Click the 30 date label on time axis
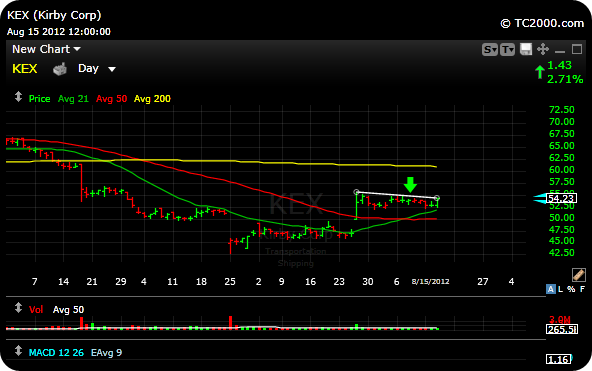The image size is (592, 371). (x=368, y=282)
